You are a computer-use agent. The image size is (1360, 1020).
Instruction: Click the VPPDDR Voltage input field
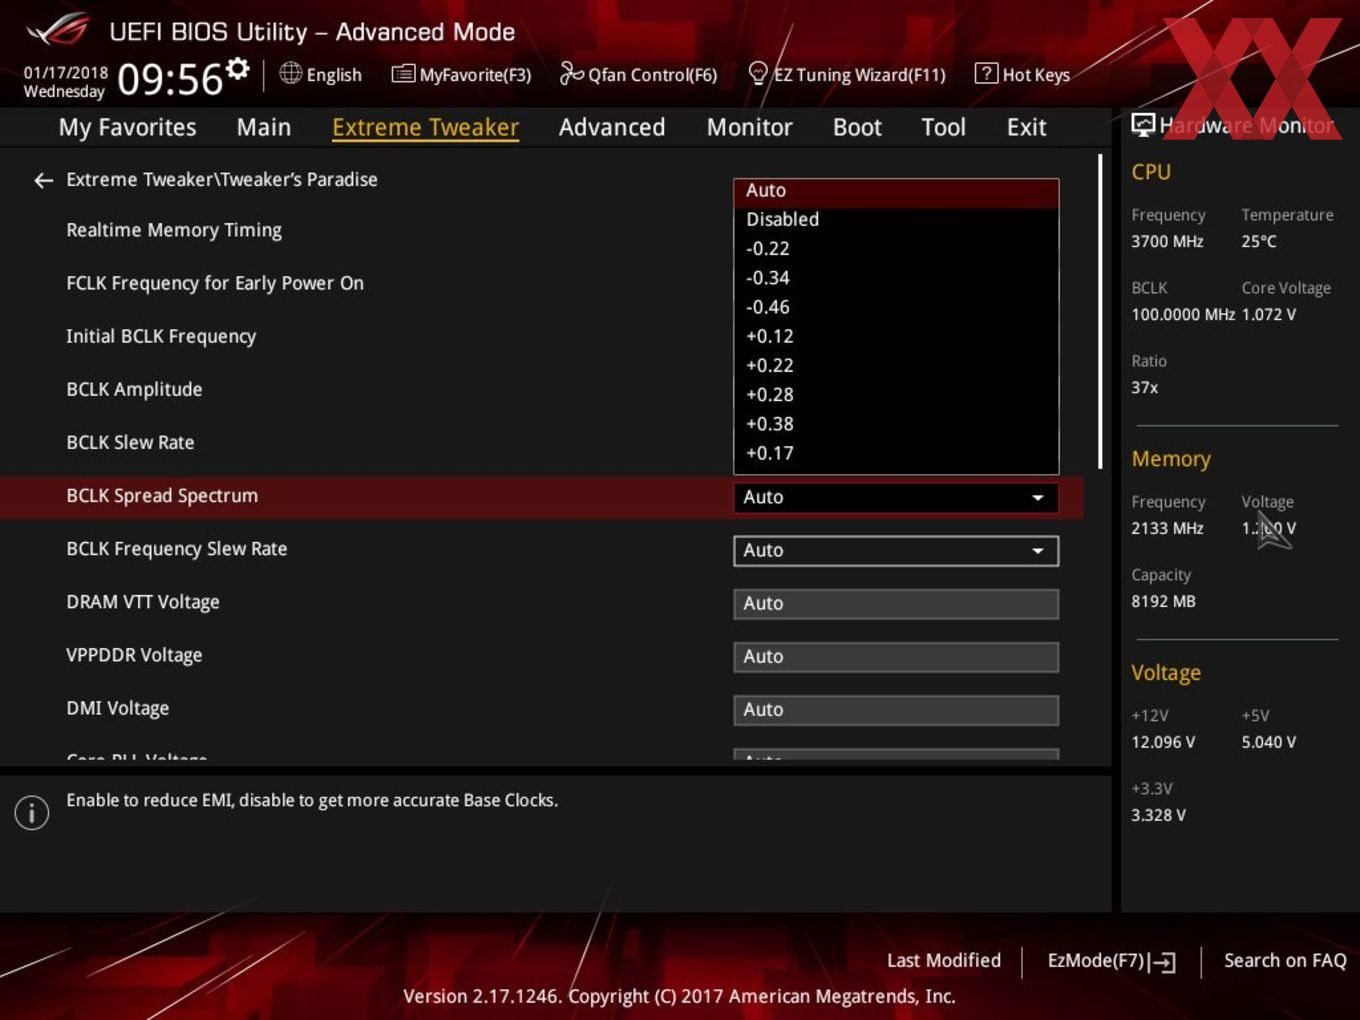[x=896, y=657]
